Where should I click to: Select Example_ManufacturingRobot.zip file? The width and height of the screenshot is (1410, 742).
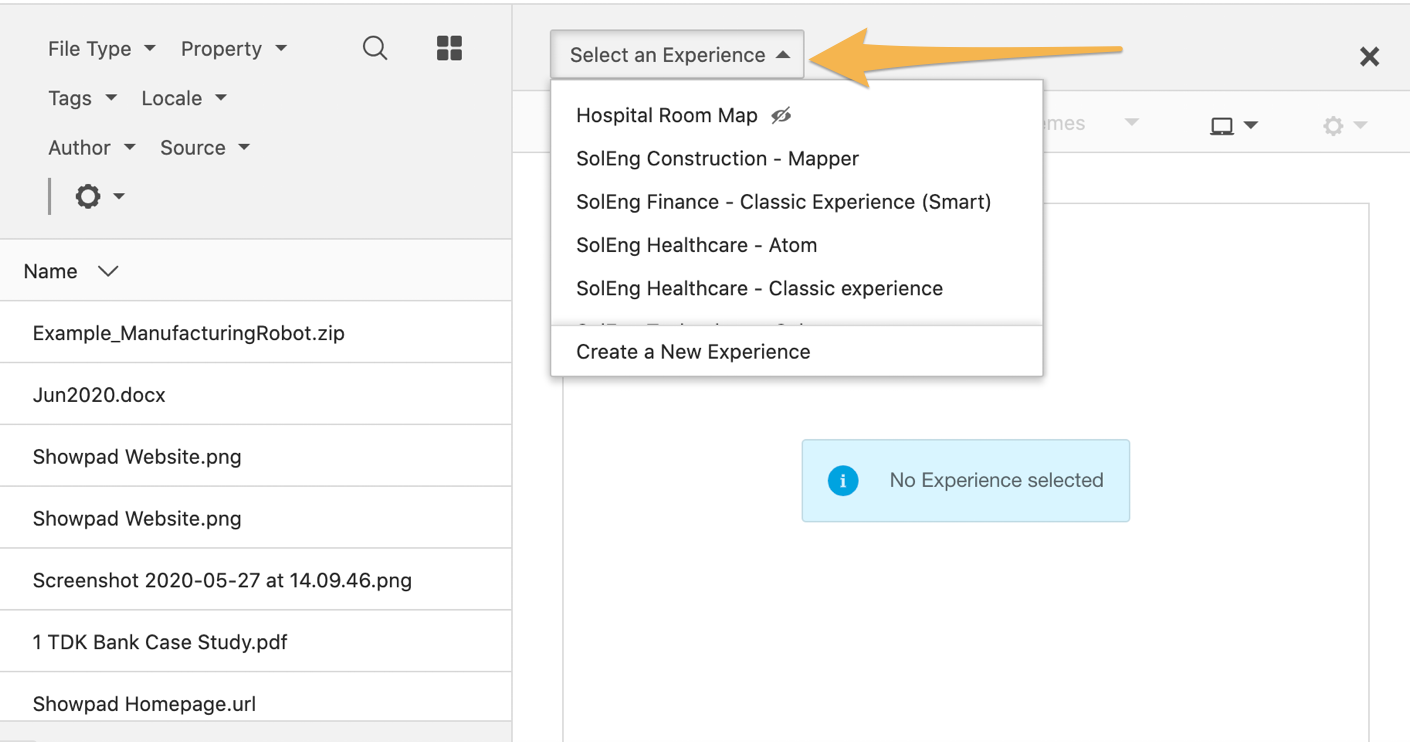point(256,333)
